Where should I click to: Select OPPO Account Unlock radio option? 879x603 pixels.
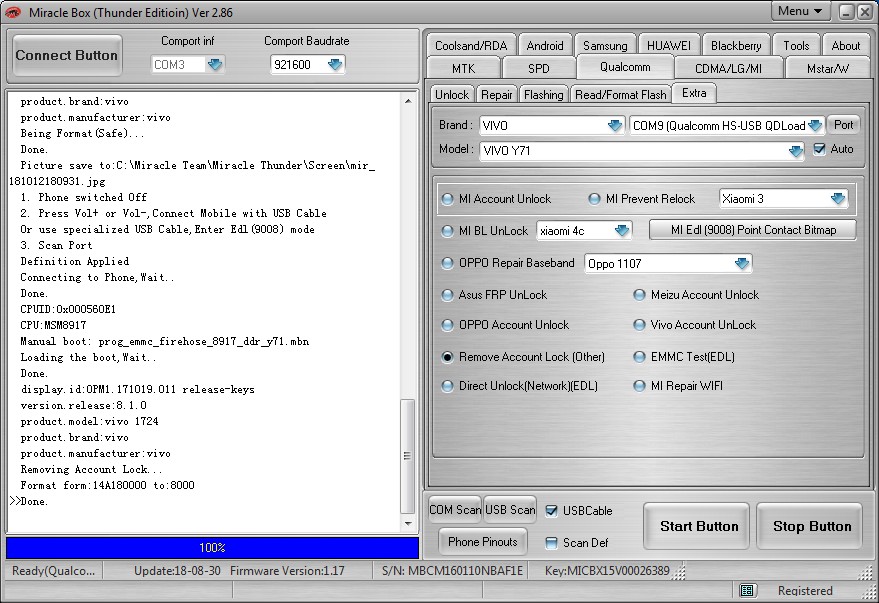point(447,325)
